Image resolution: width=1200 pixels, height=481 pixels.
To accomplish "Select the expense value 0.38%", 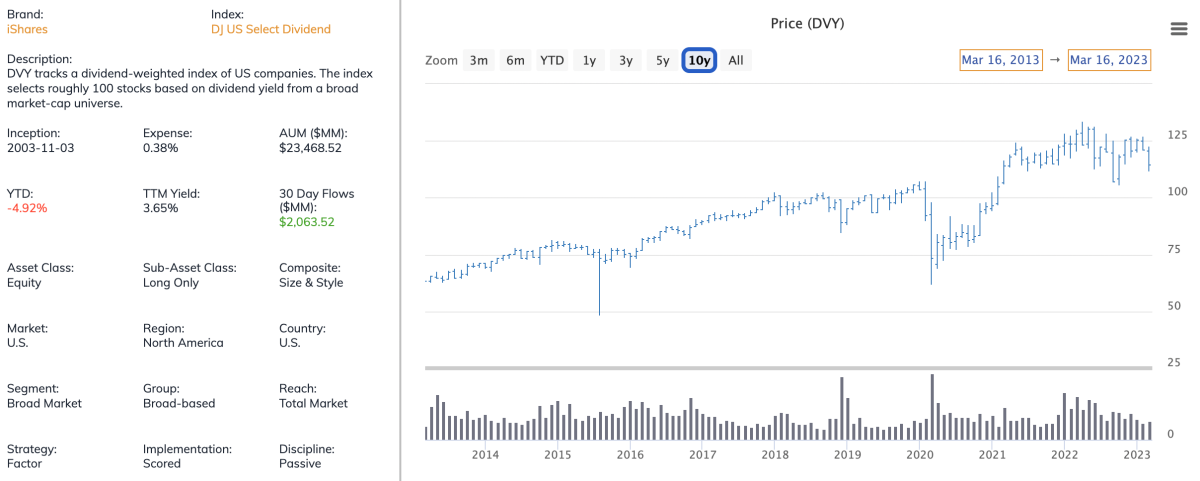I will pyautogui.click(x=161, y=148).
